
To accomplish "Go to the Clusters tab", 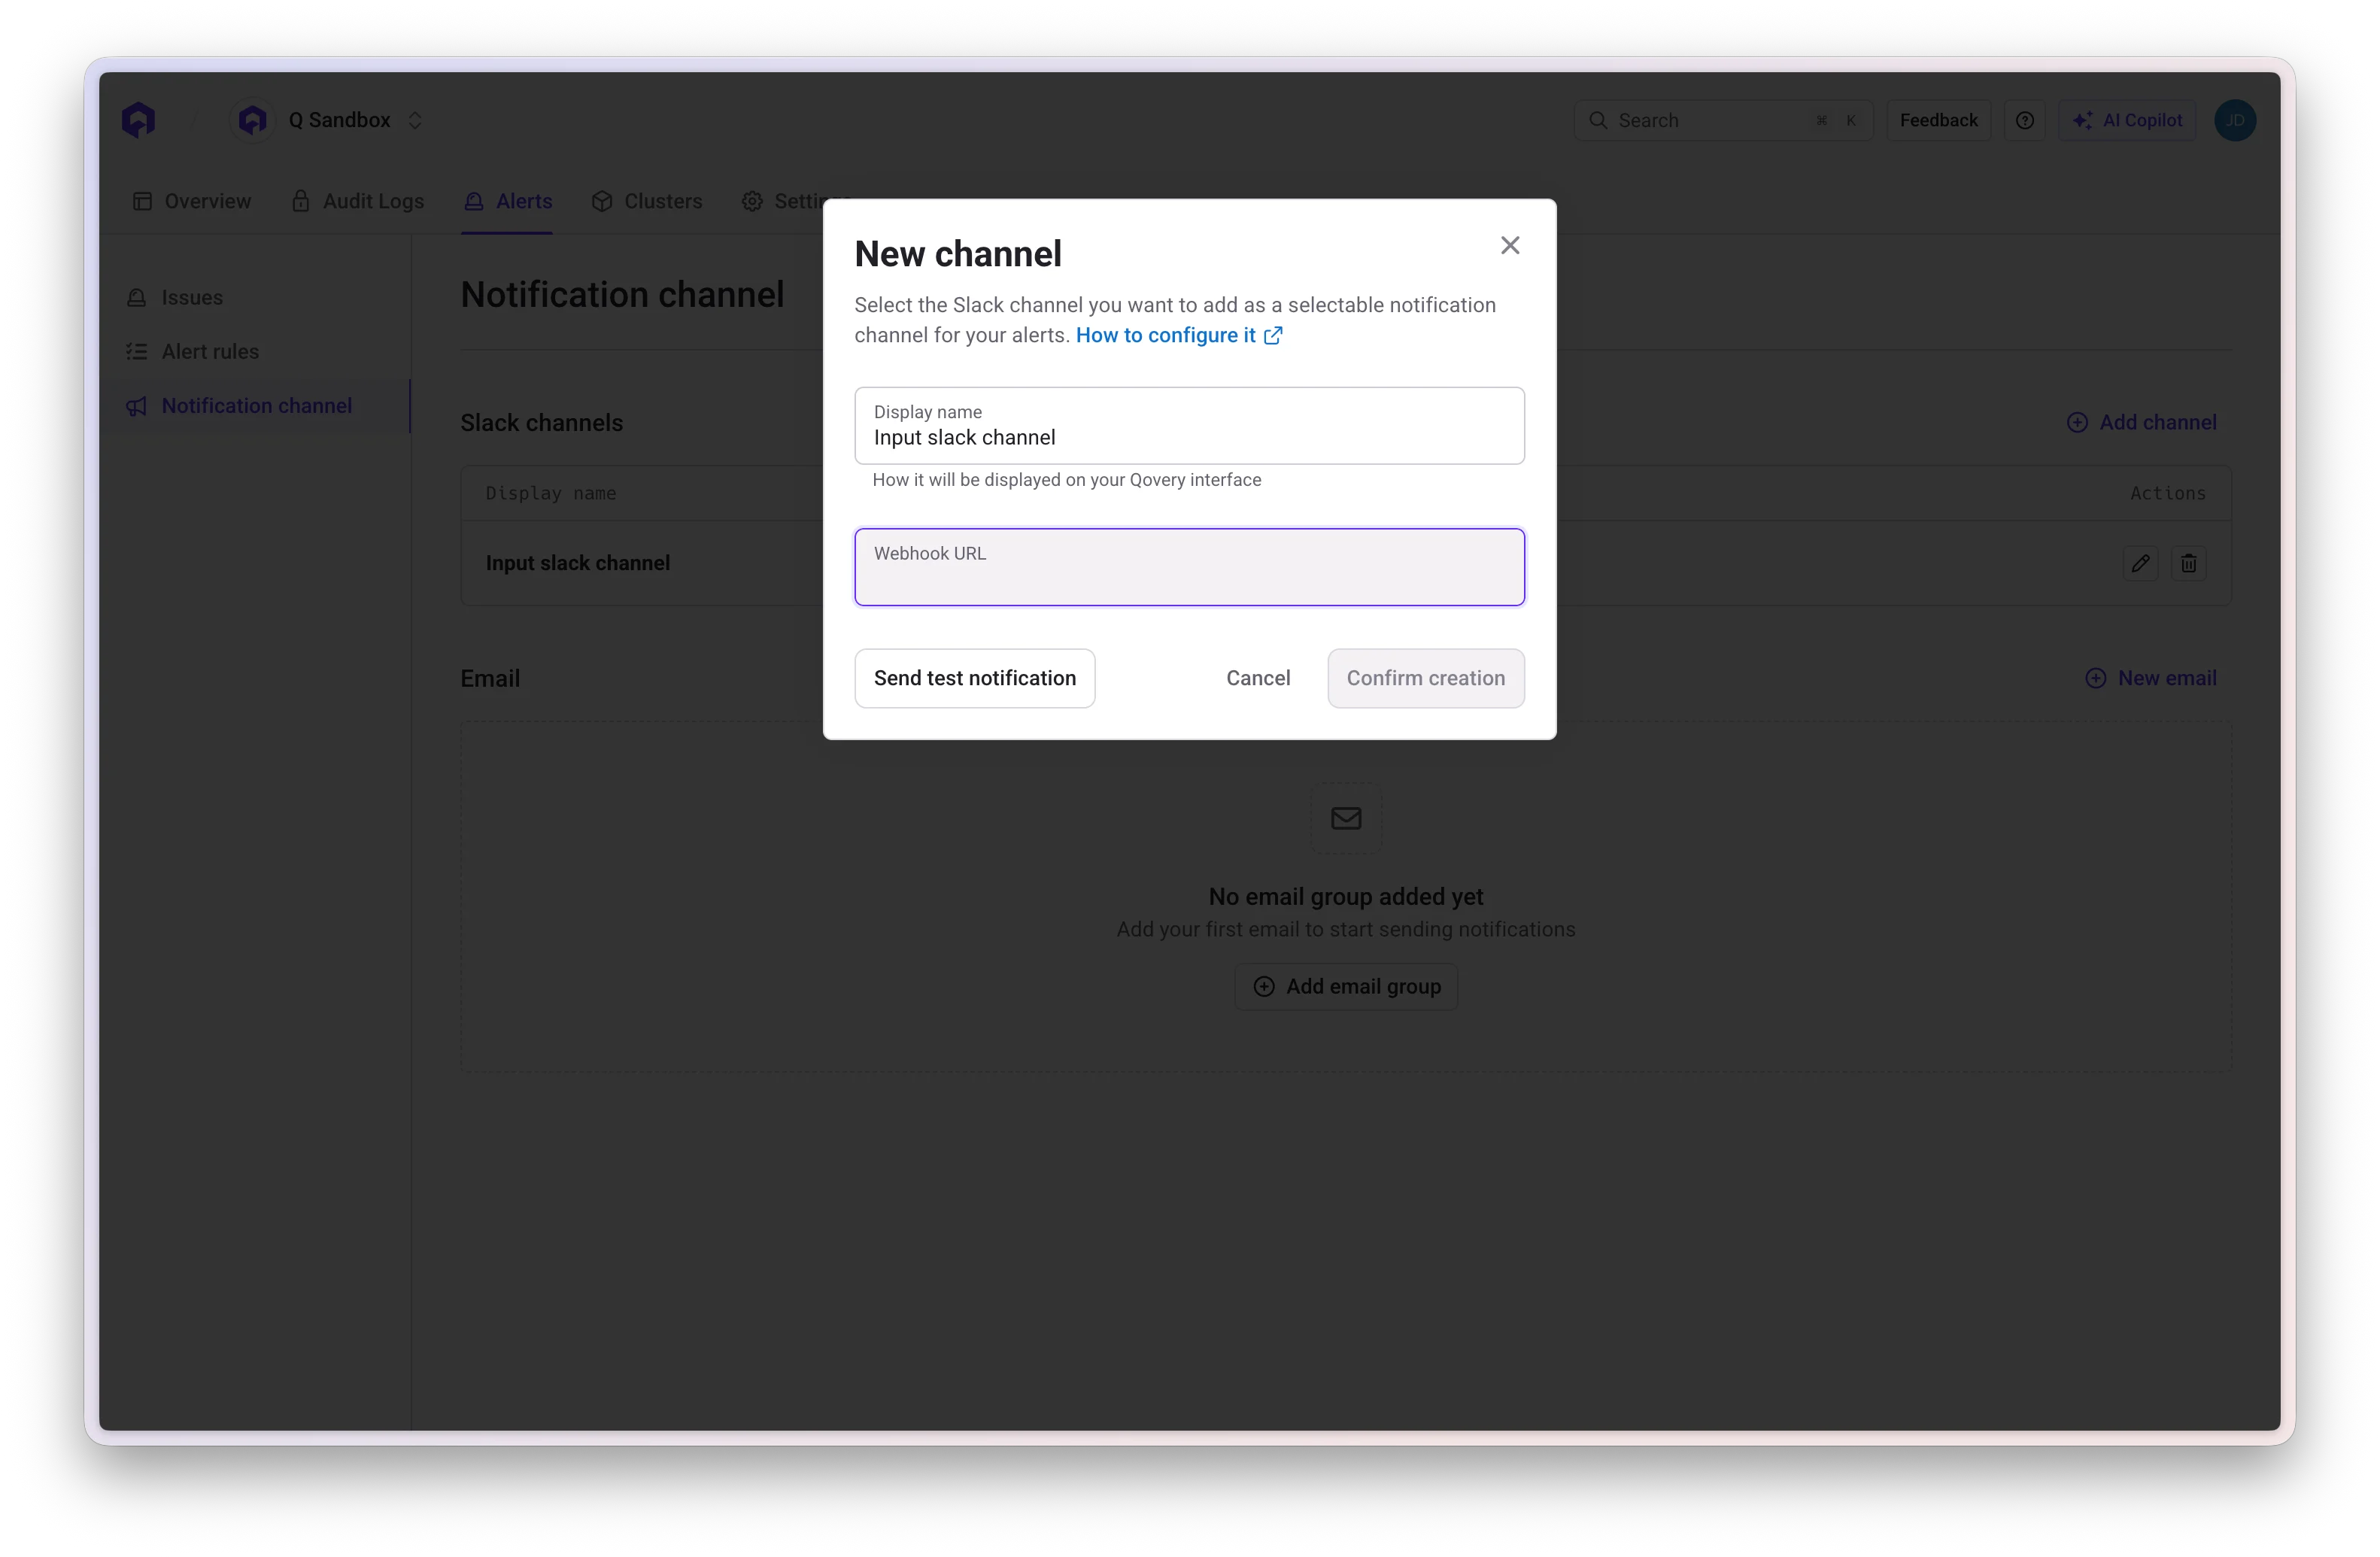I will click(647, 201).
